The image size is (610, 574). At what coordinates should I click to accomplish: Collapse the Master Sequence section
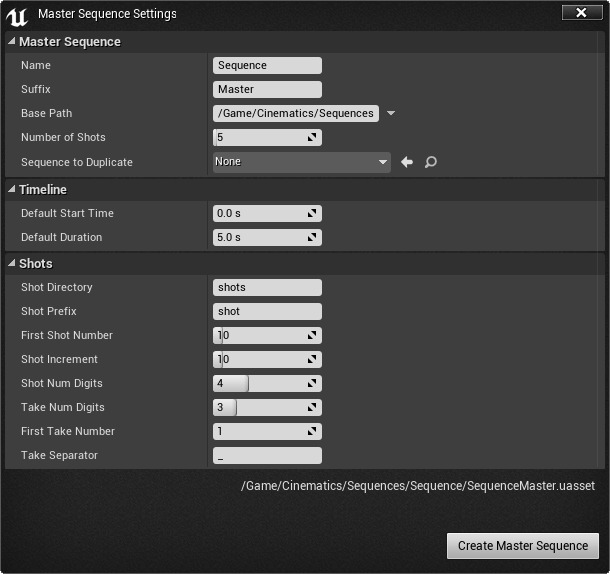(x=12, y=41)
